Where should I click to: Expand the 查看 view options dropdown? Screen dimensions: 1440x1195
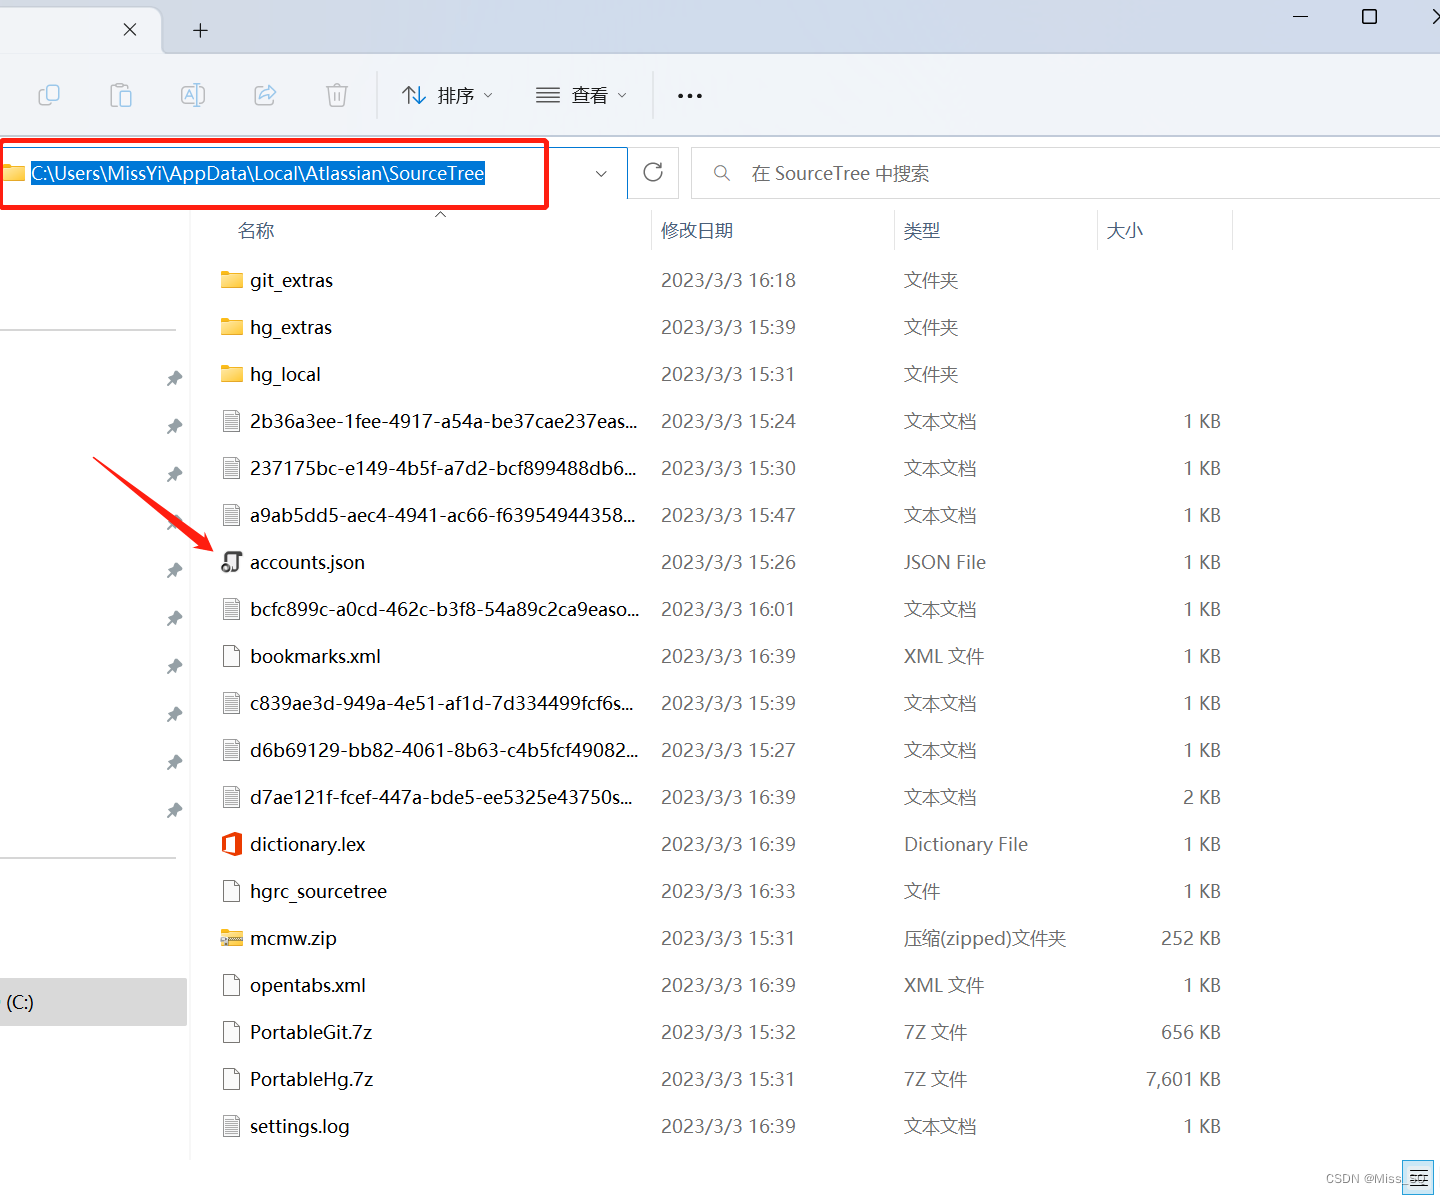[x=581, y=95]
